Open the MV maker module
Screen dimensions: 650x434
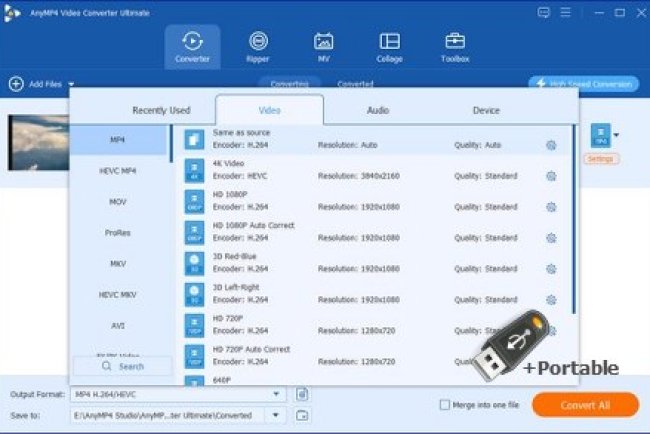click(323, 47)
